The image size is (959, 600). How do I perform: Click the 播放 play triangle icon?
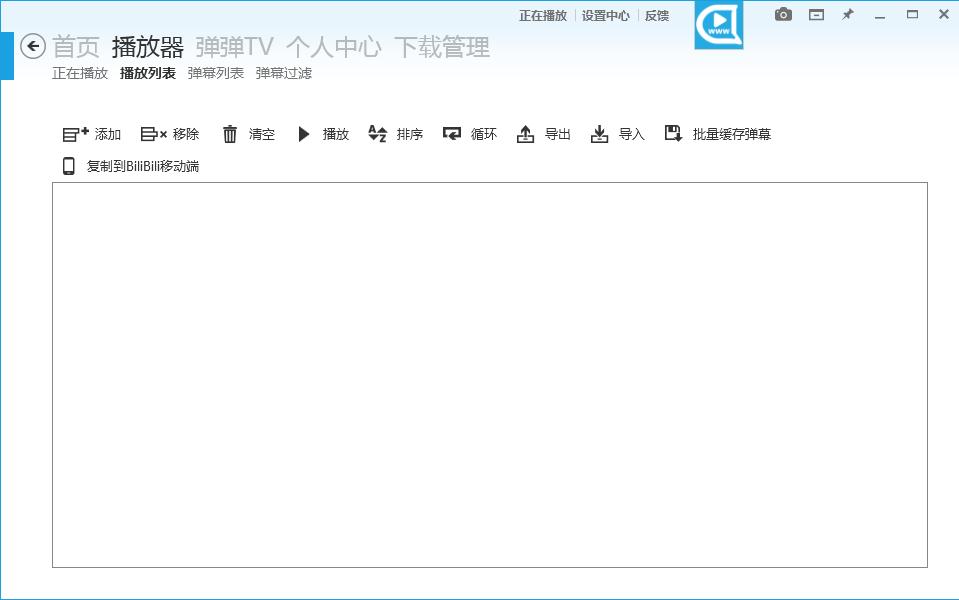point(304,134)
